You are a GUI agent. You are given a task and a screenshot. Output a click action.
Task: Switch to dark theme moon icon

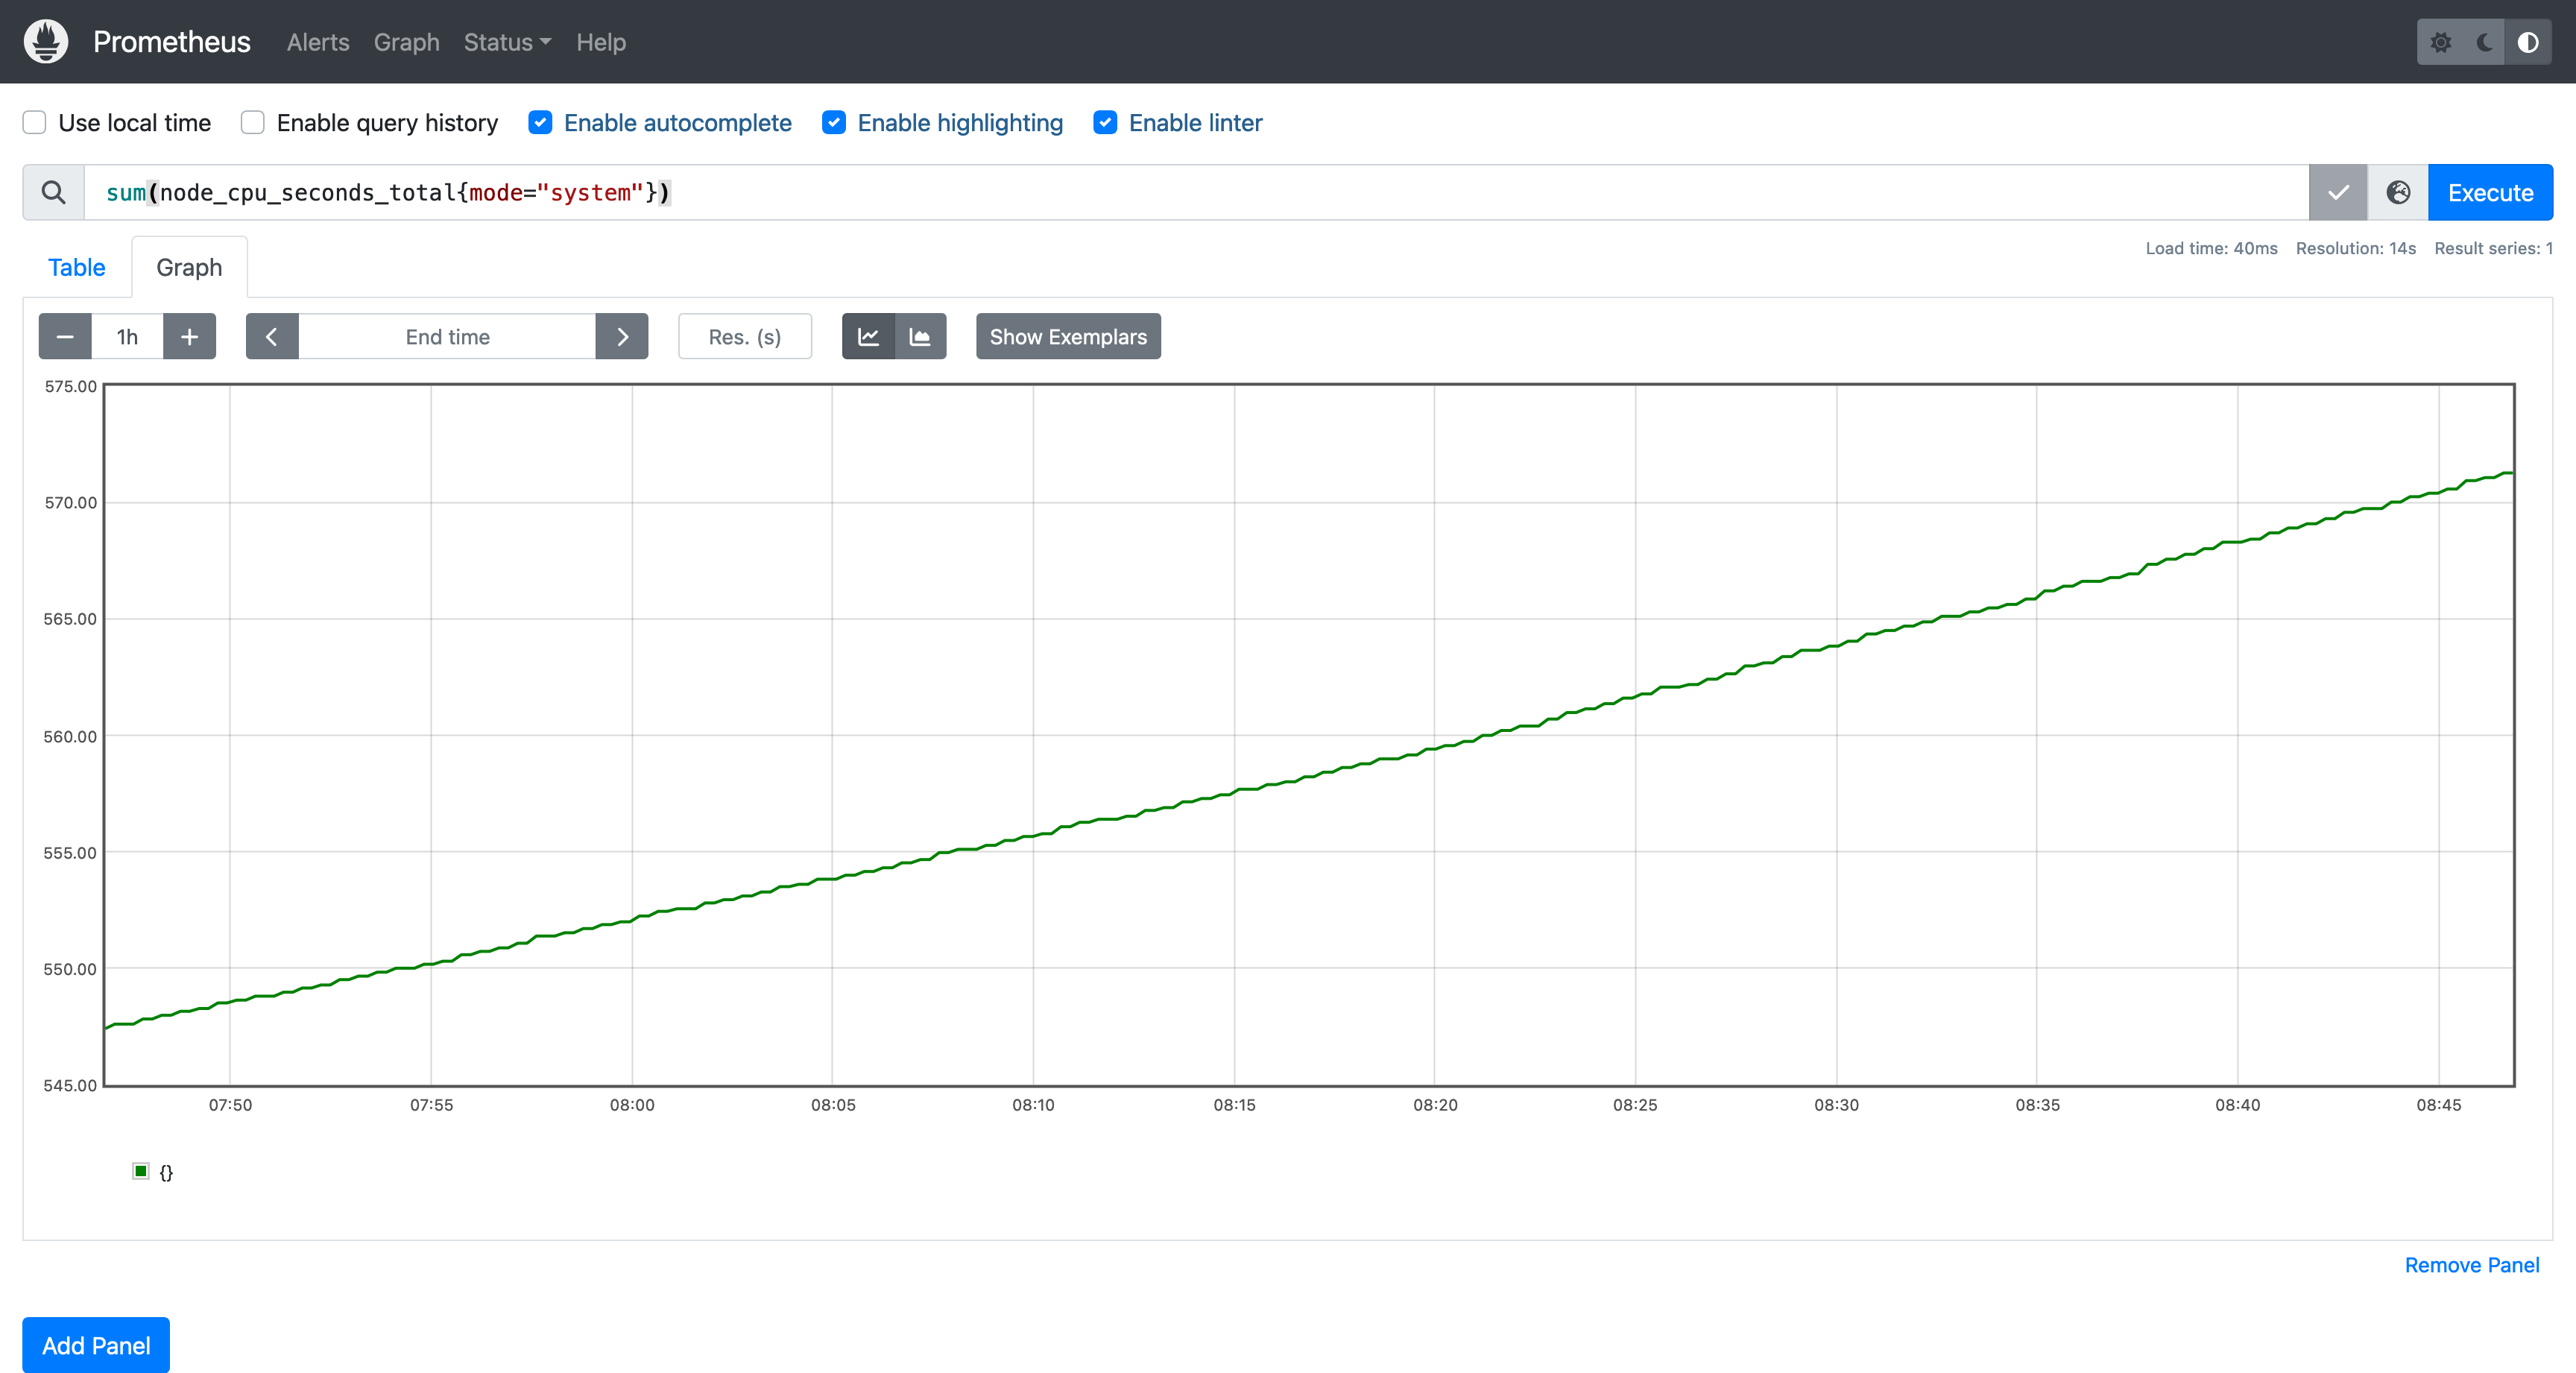pyautogui.click(x=2484, y=42)
